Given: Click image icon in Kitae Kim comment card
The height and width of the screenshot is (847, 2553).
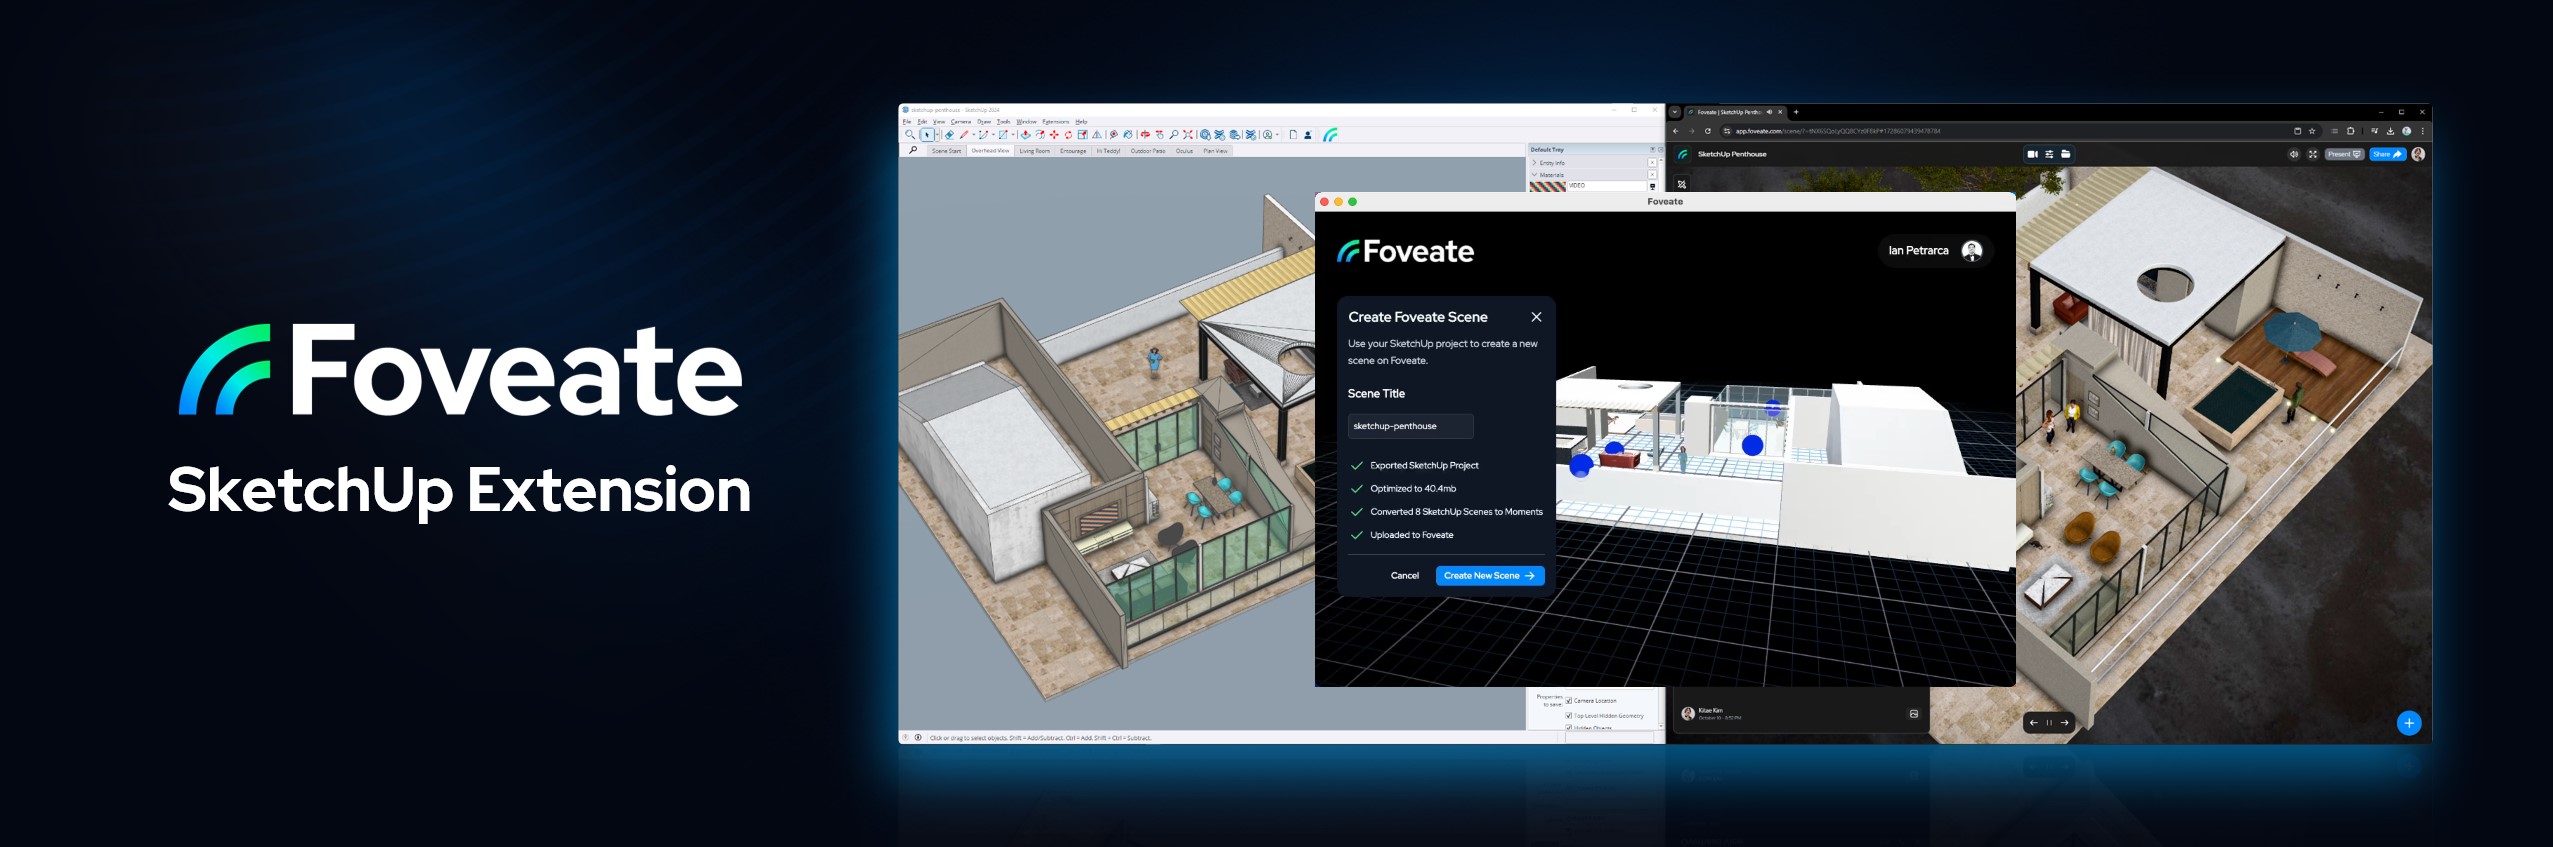Looking at the screenshot, I should click(1914, 714).
